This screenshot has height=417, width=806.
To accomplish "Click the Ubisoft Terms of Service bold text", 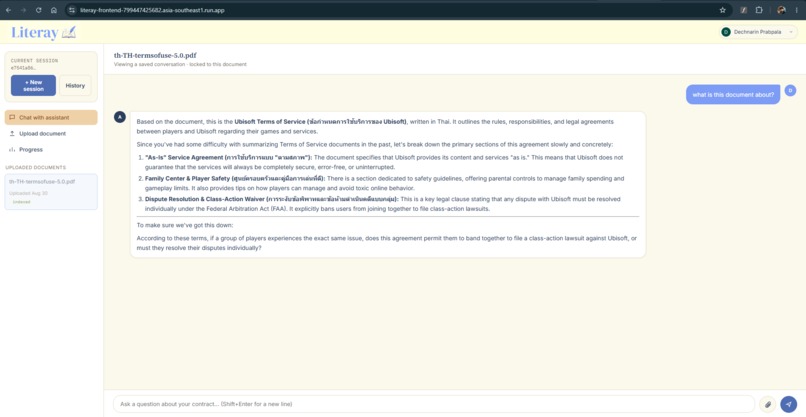I will [x=320, y=122].
